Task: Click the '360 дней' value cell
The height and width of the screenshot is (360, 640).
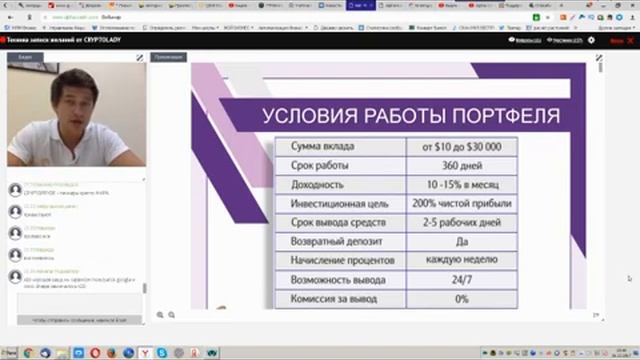Action: click(x=462, y=166)
